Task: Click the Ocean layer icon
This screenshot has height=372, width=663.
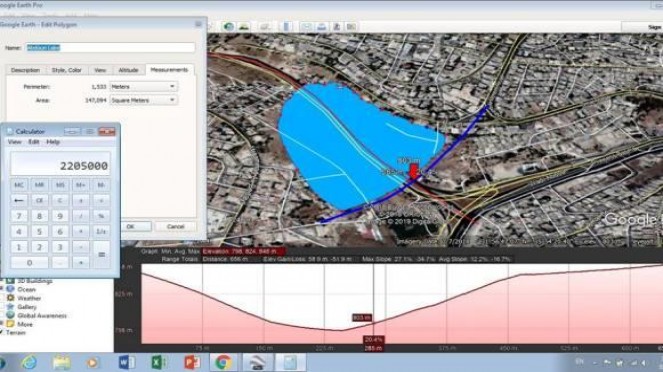Action: coord(11,290)
